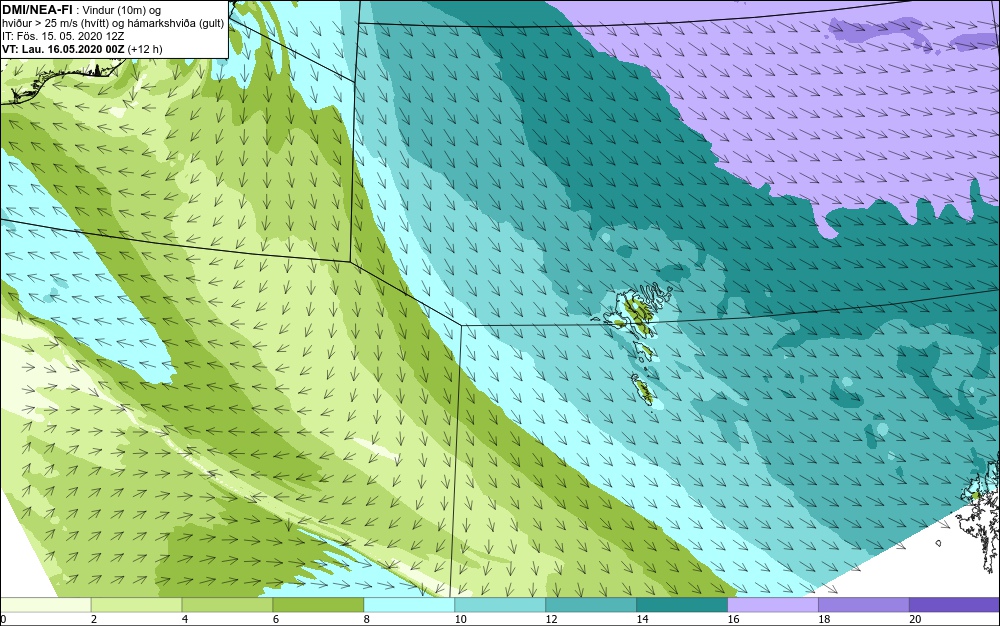The width and height of the screenshot is (1000, 626).
Task: Select the 14–16 m/s dark teal legend swatch
Action: [x=682, y=604]
